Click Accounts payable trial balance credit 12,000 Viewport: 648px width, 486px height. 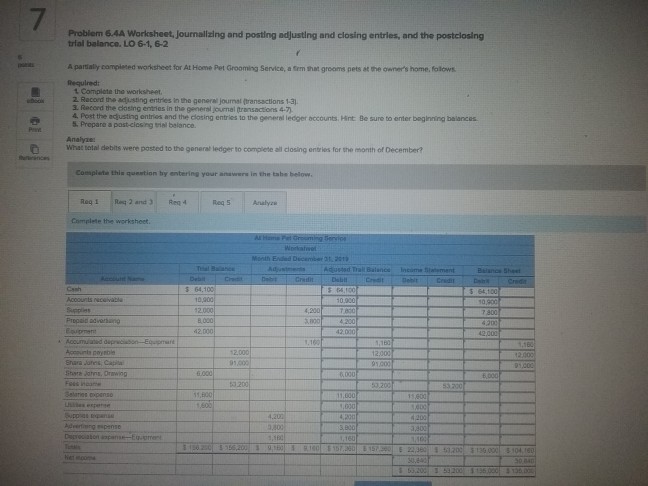[232, 353]
